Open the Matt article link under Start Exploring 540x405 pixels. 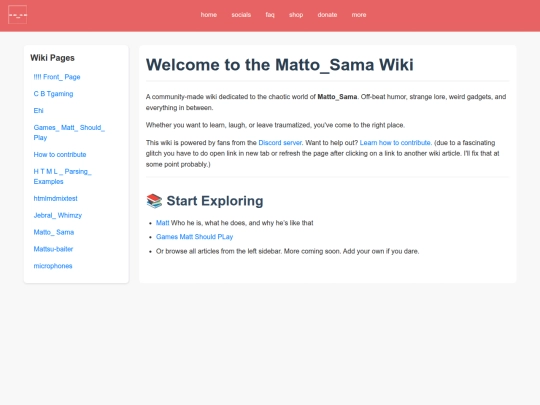tap(163, 223)
